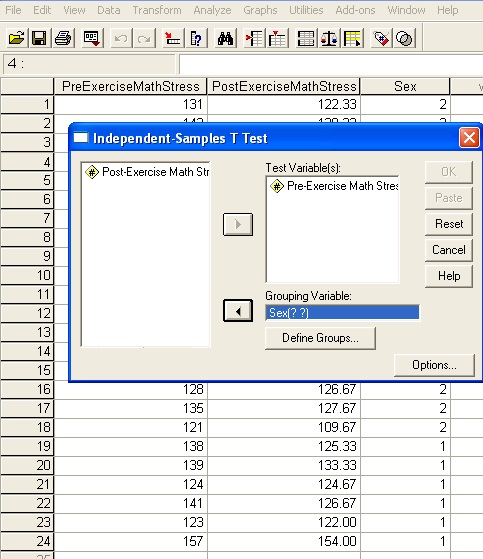Screen dimensions: 483x559
Task: Click the Insert Cases toolbar icon
Action: (x=254, y=38)
